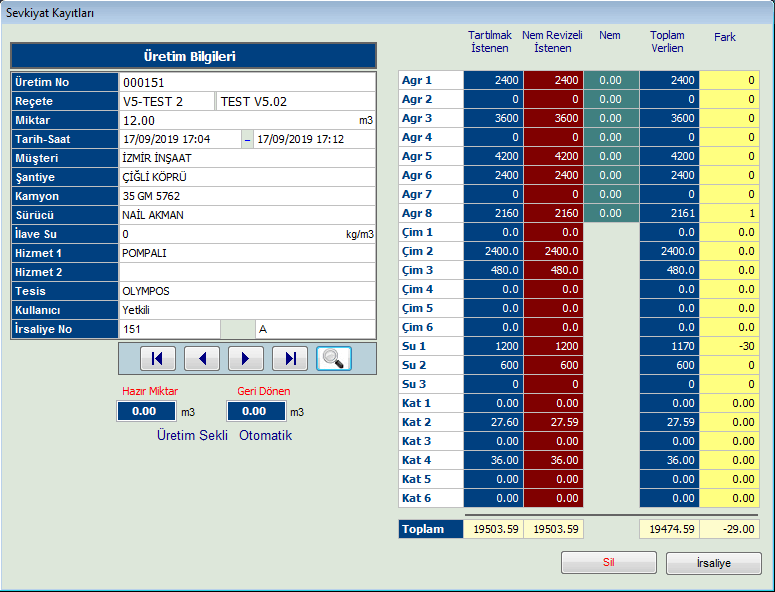The image size is (775, 592).
Task: Select the Üretim No field 000151
Action: (247, 82)
